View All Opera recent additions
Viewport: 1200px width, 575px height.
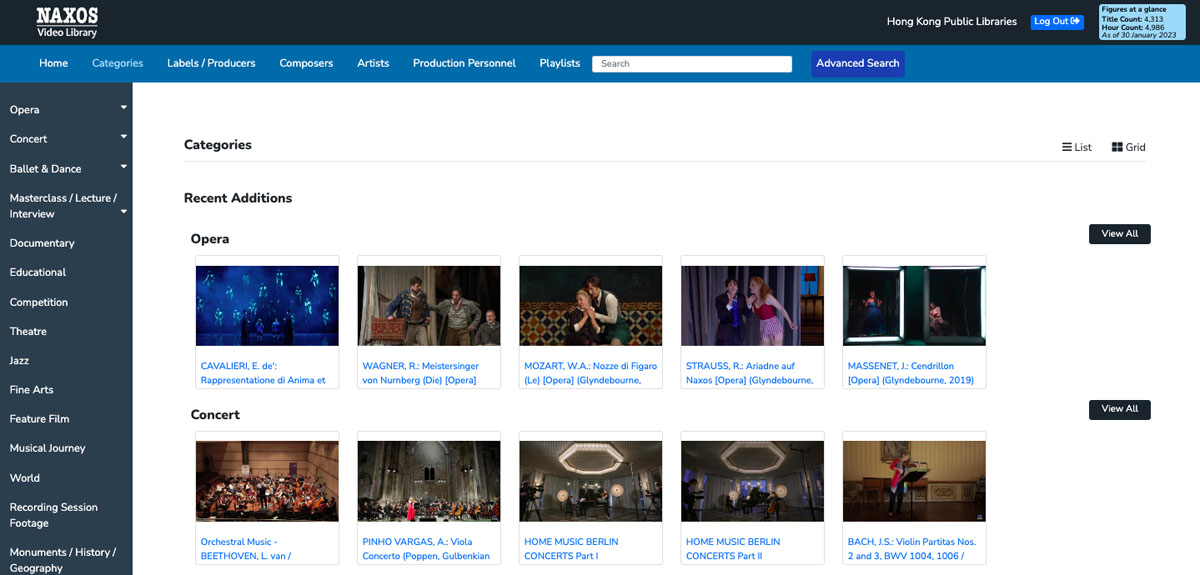tap(1119, 234)
